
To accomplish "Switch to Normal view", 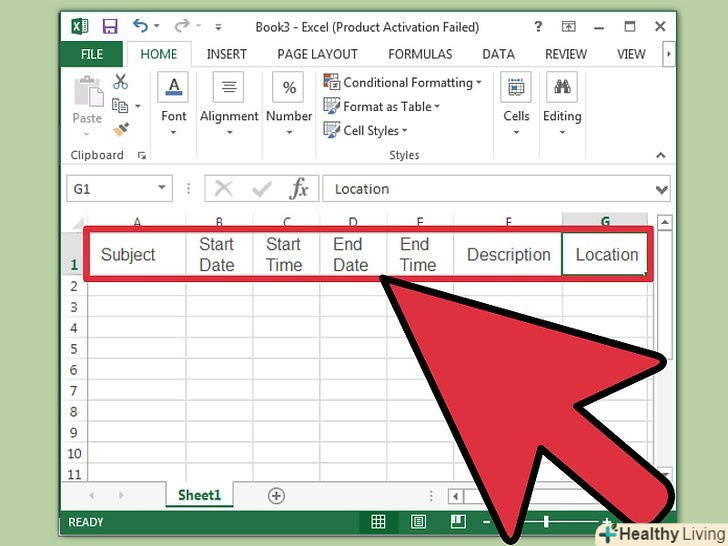I will click(378, 522).
